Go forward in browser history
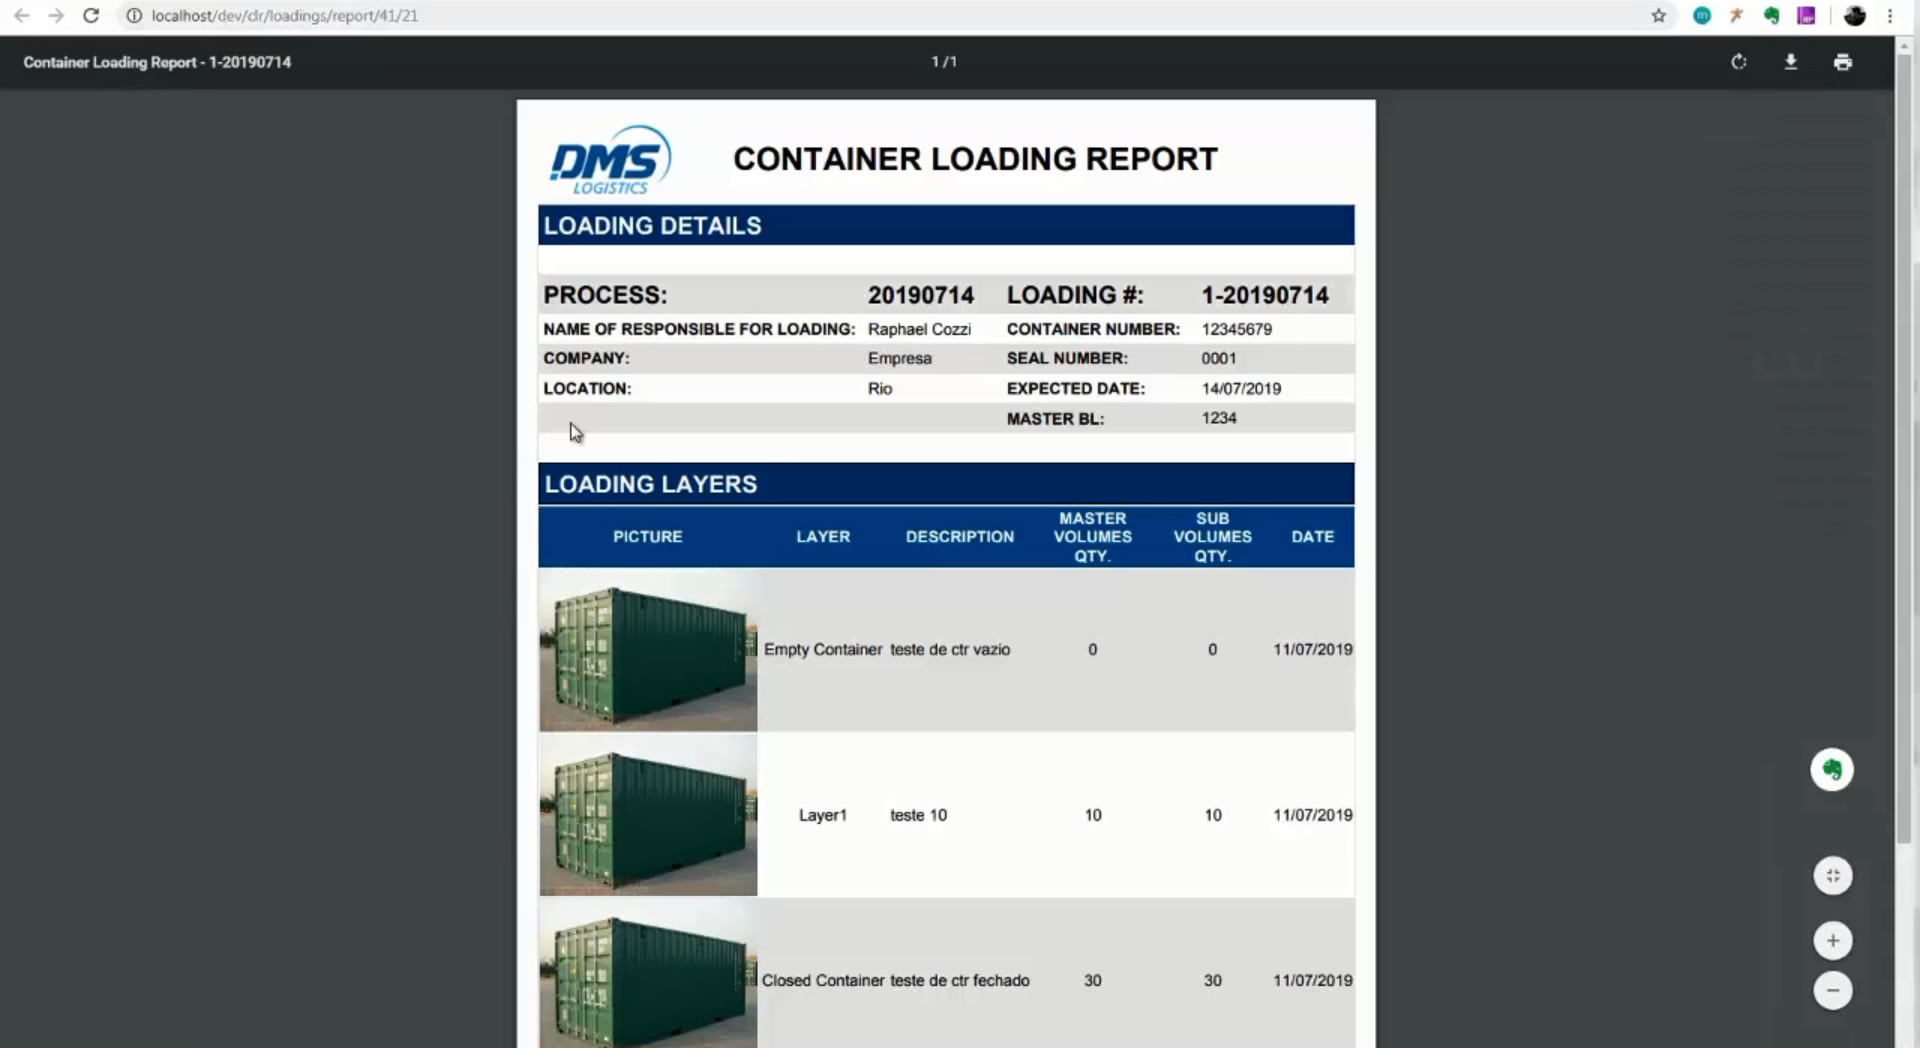The image size is (1920, 1048). coord(56,15)
